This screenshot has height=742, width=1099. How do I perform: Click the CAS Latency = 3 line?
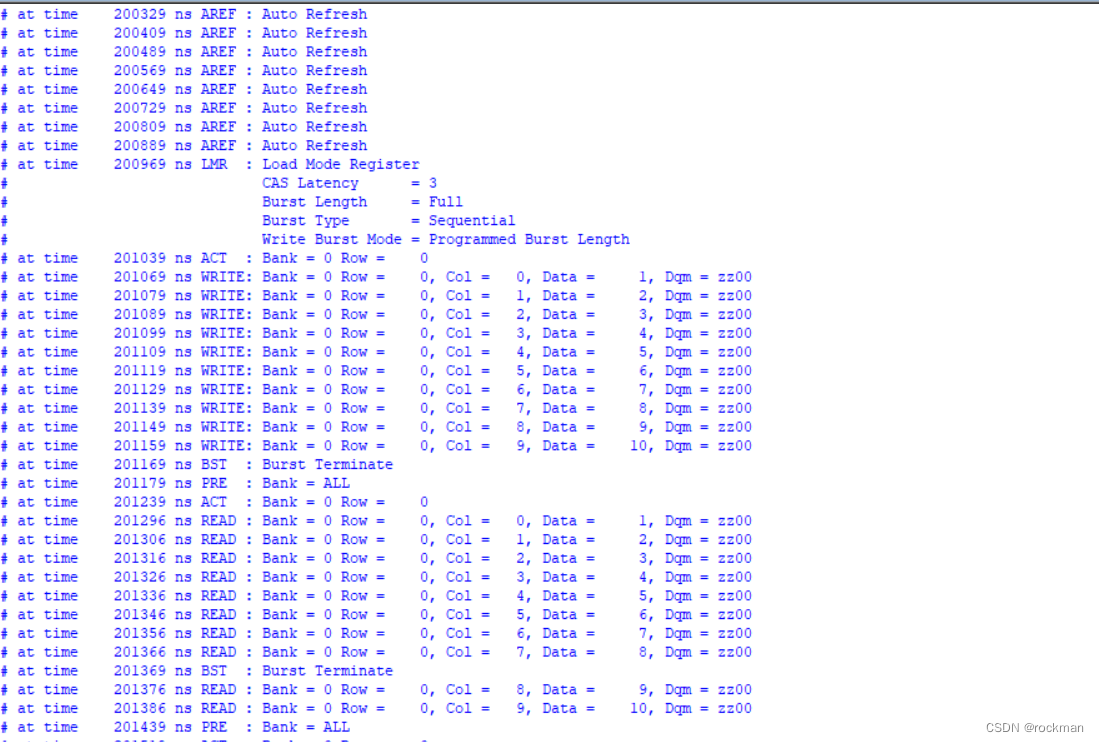(x=219, y=184)
